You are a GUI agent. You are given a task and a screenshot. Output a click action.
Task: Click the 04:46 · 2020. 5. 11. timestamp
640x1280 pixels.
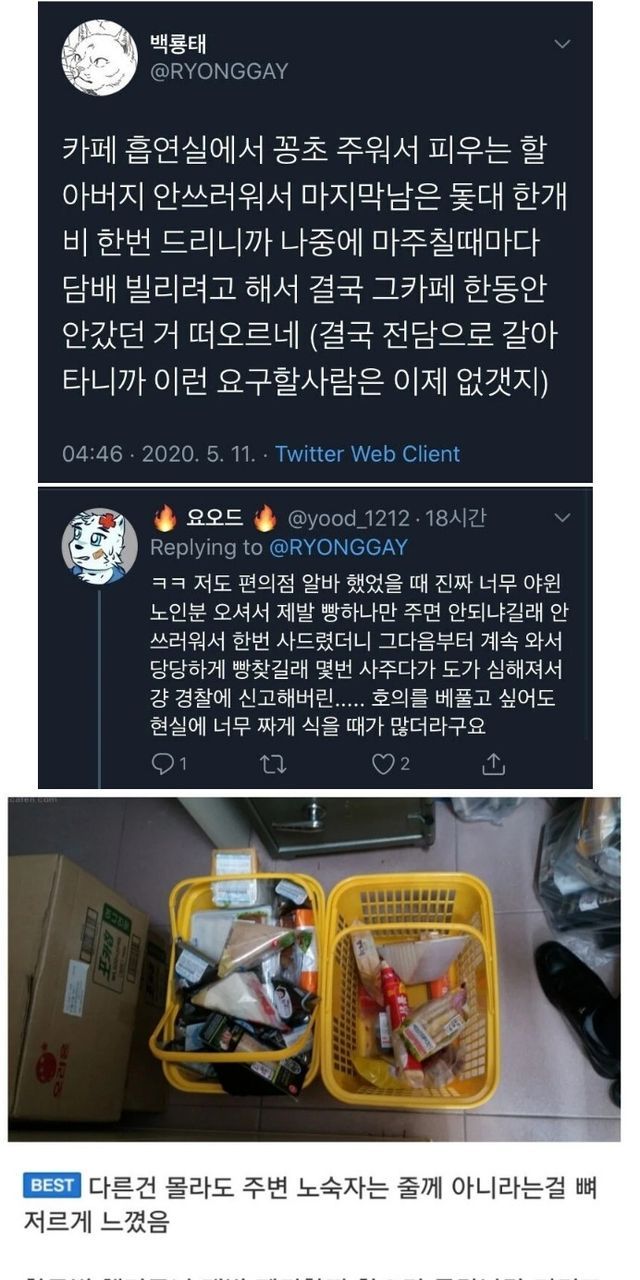(160, 453)
